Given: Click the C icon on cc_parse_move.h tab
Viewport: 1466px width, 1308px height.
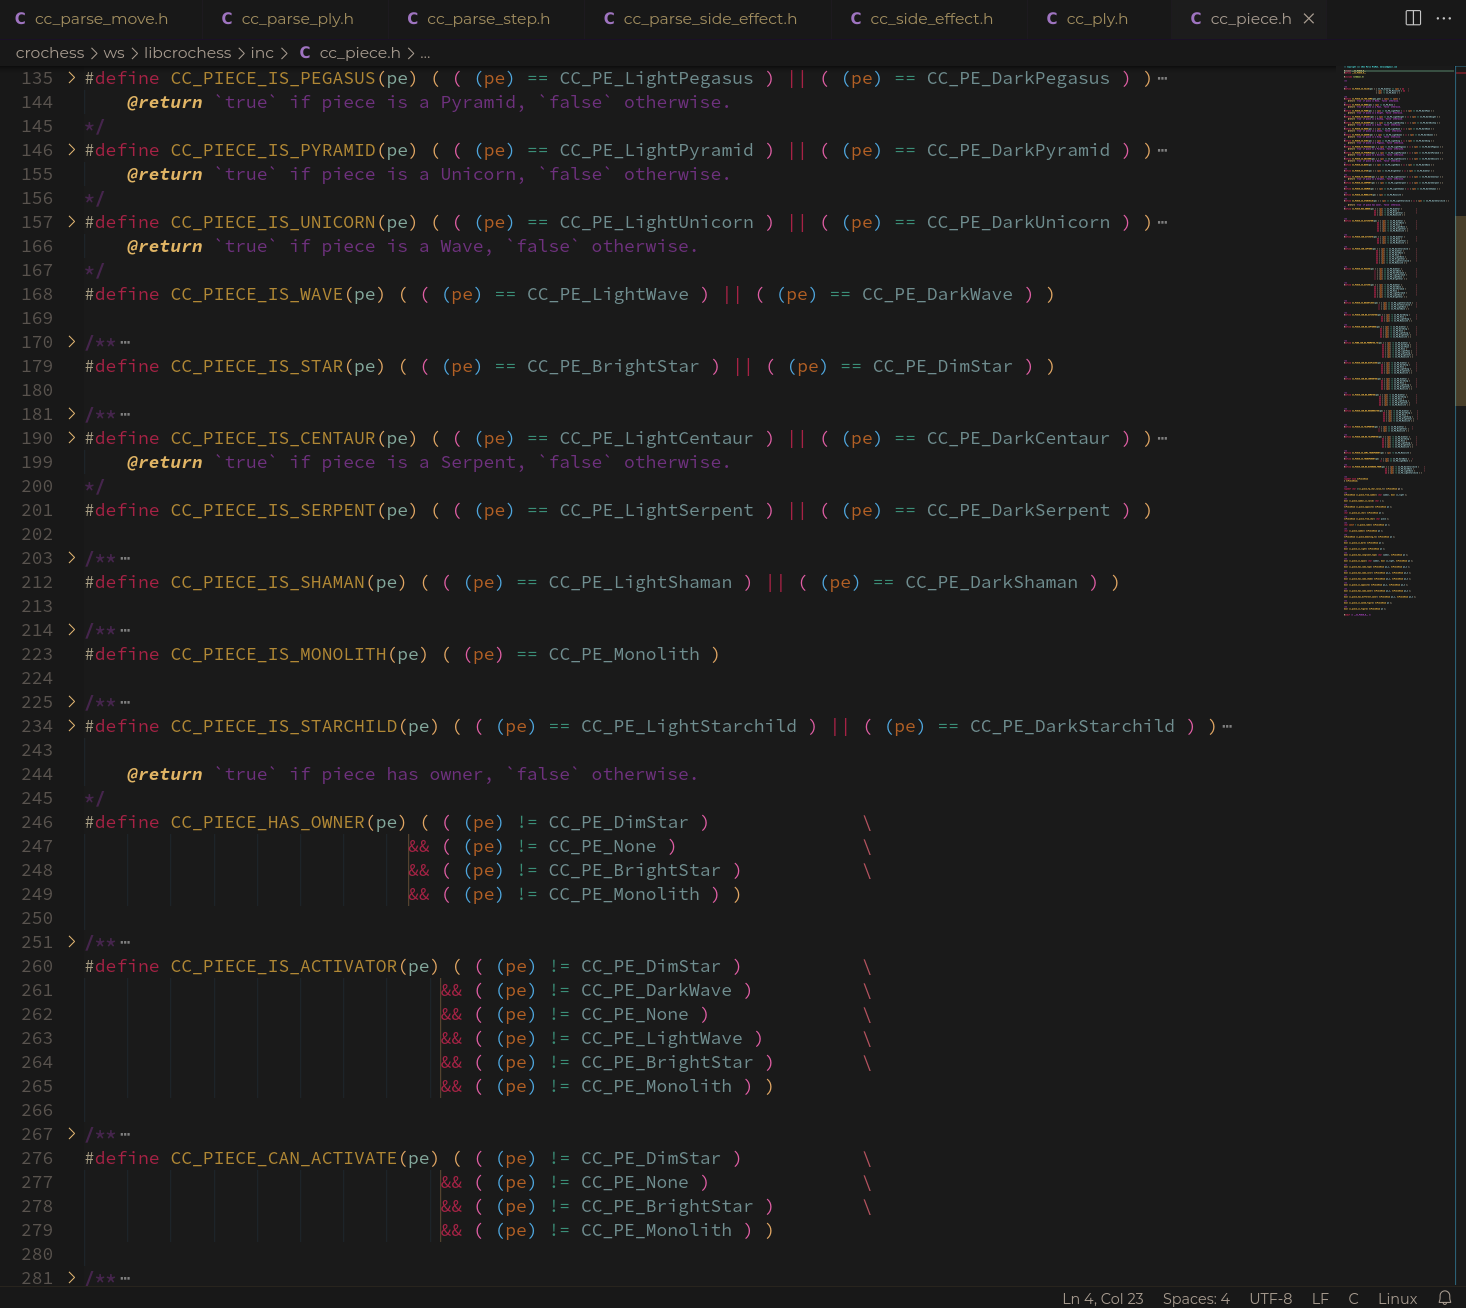Looking at the screenshot, I should (x=22, y=18).
